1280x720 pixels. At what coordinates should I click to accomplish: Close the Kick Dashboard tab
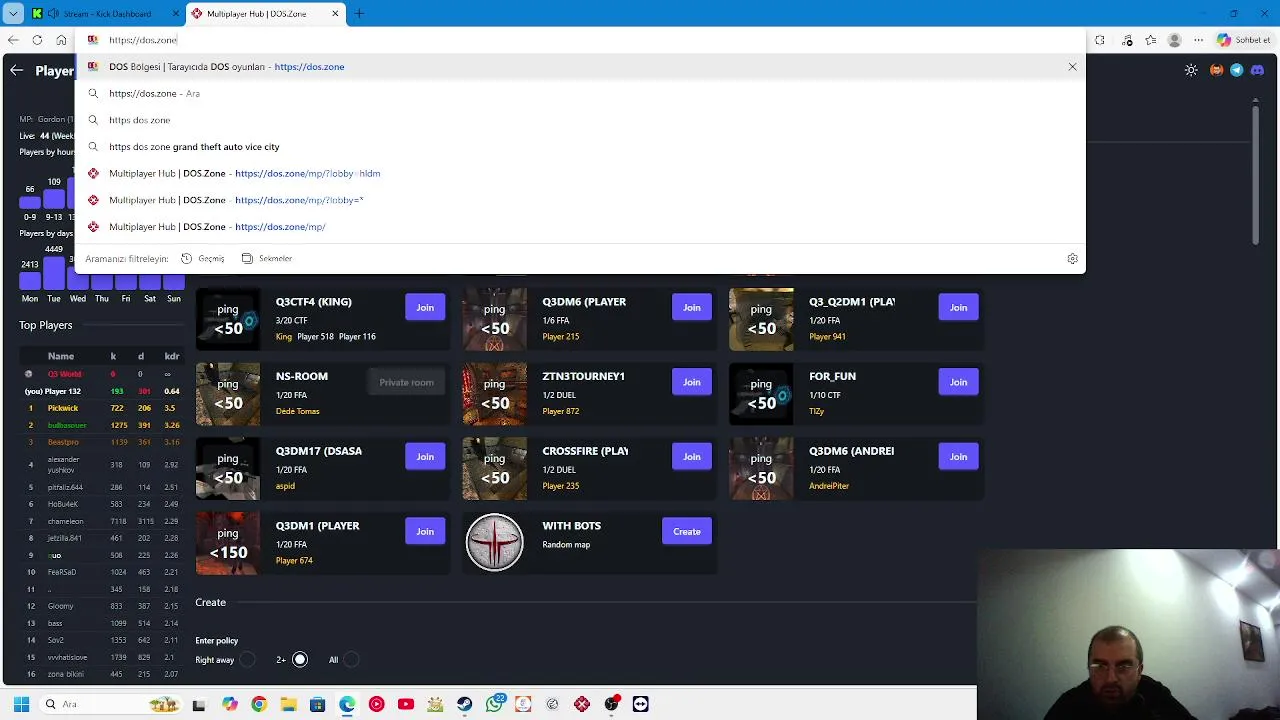click(x=176, y=13)
